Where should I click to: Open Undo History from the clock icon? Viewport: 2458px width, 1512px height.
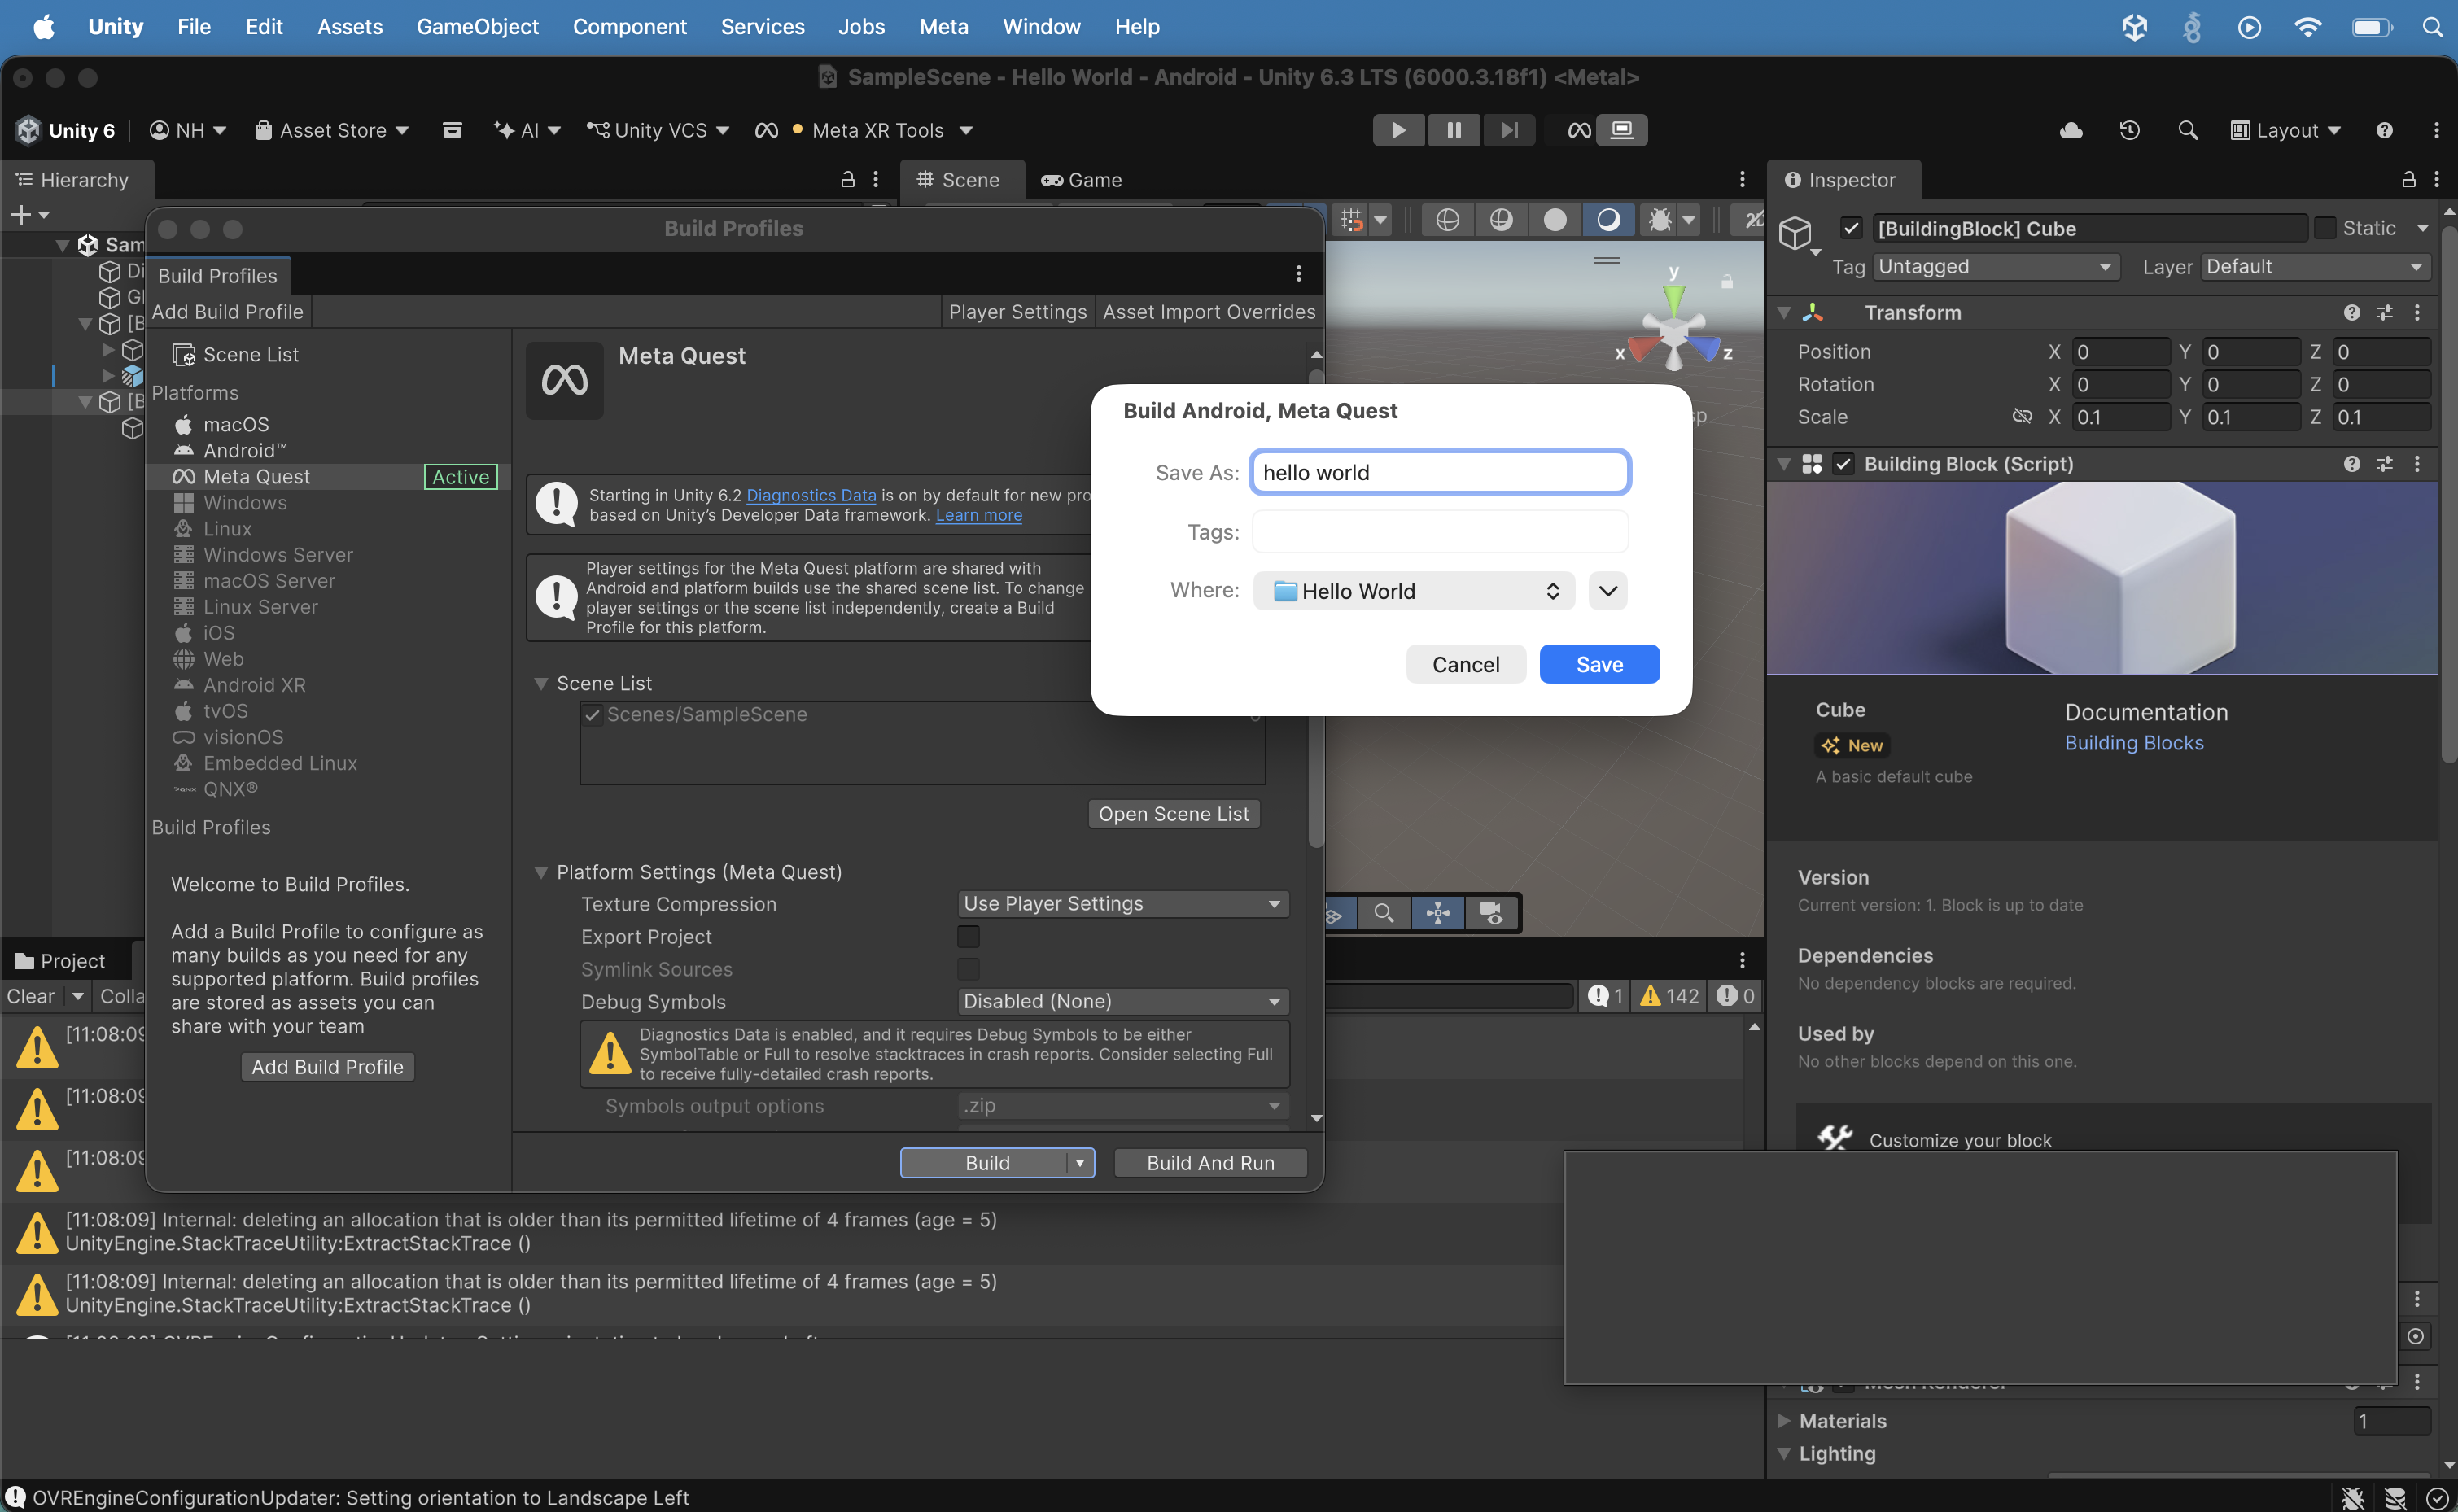[2129, 130]
